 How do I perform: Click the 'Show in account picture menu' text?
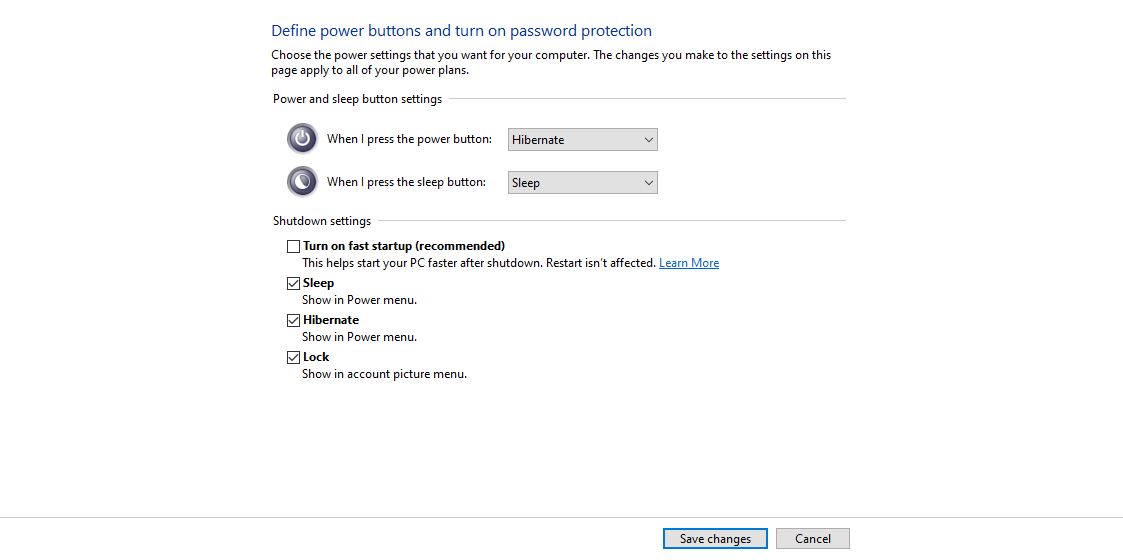(384, 374)
